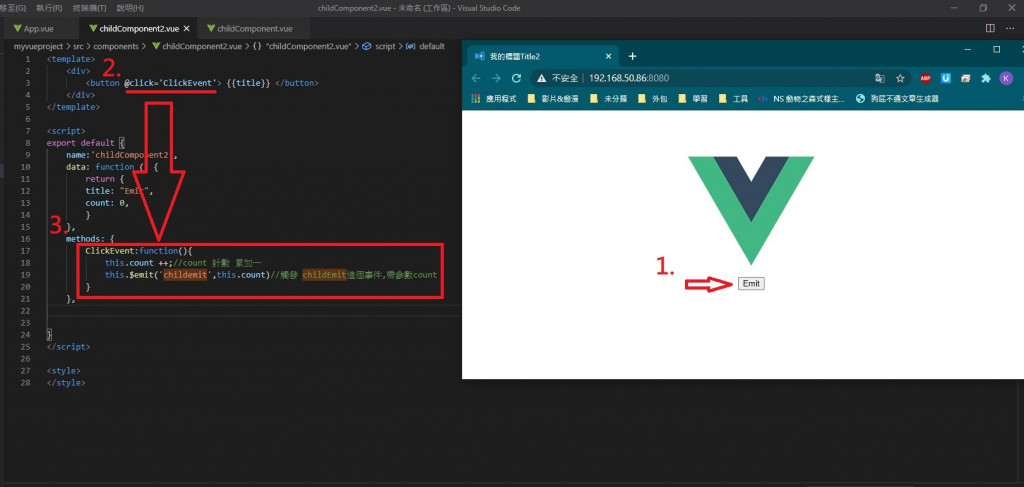Open the K profile avatar
Viewport: 1024px width, 487px height.
click(x=1005, y=78)
